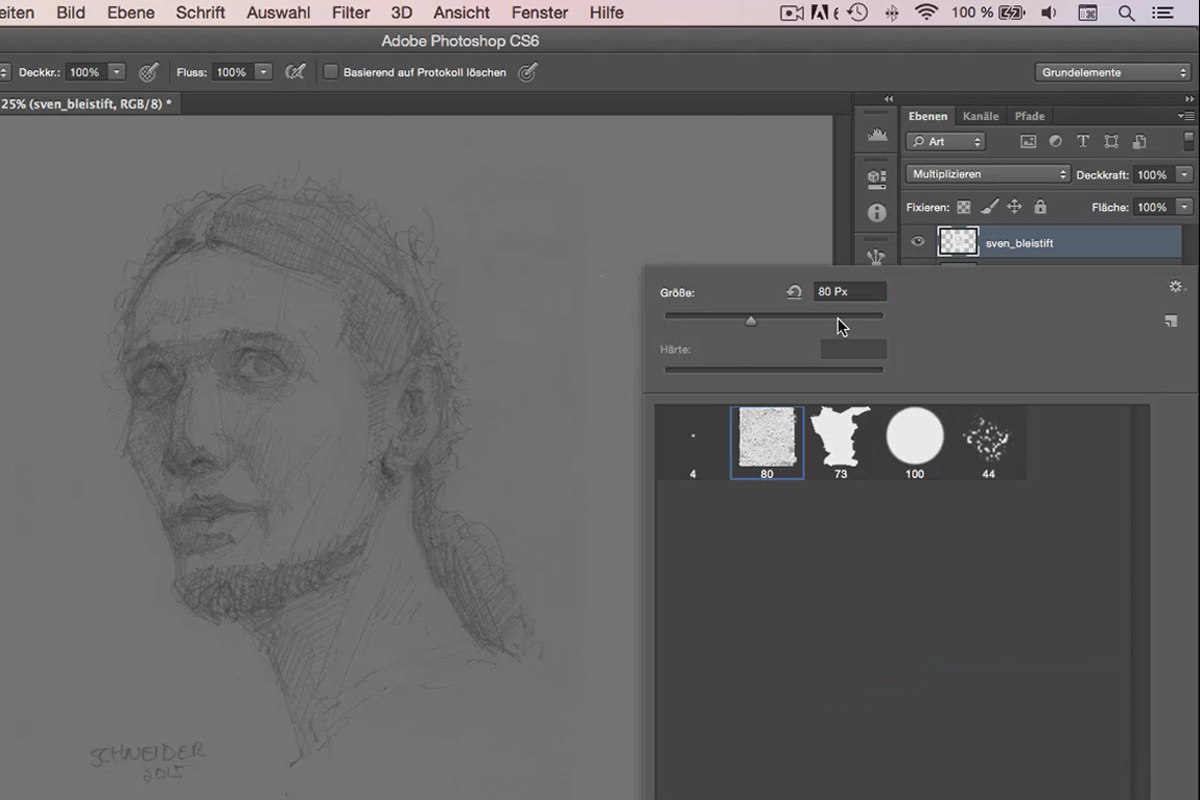This screenshot has height=800, width=1200.
Task: Click the lock all layer icon
Action: point(1040,207)
